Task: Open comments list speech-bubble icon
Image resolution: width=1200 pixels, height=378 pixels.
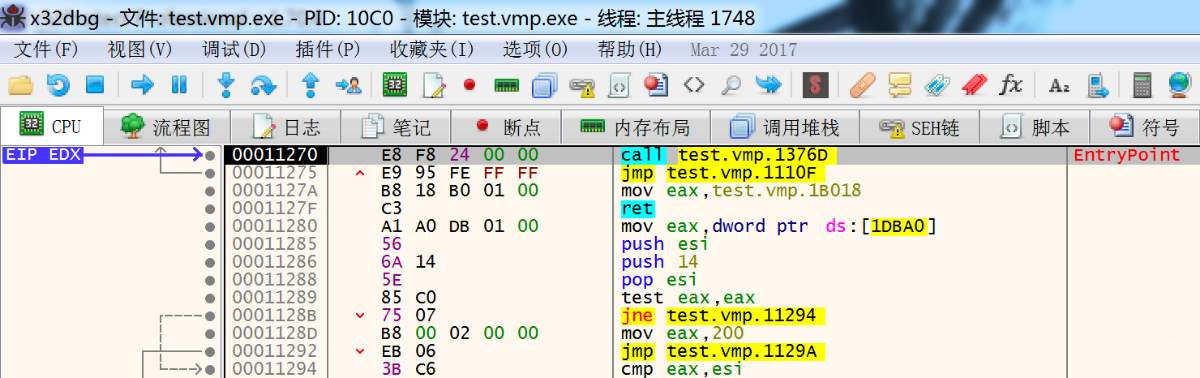Action: pyautogui.click(x=900, y=85)
